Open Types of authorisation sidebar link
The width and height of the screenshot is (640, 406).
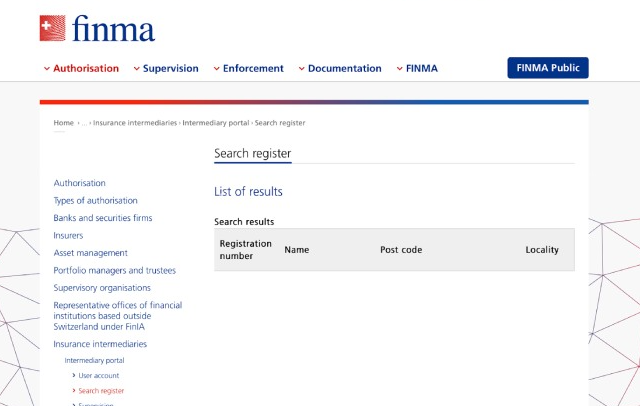[95, 201]
